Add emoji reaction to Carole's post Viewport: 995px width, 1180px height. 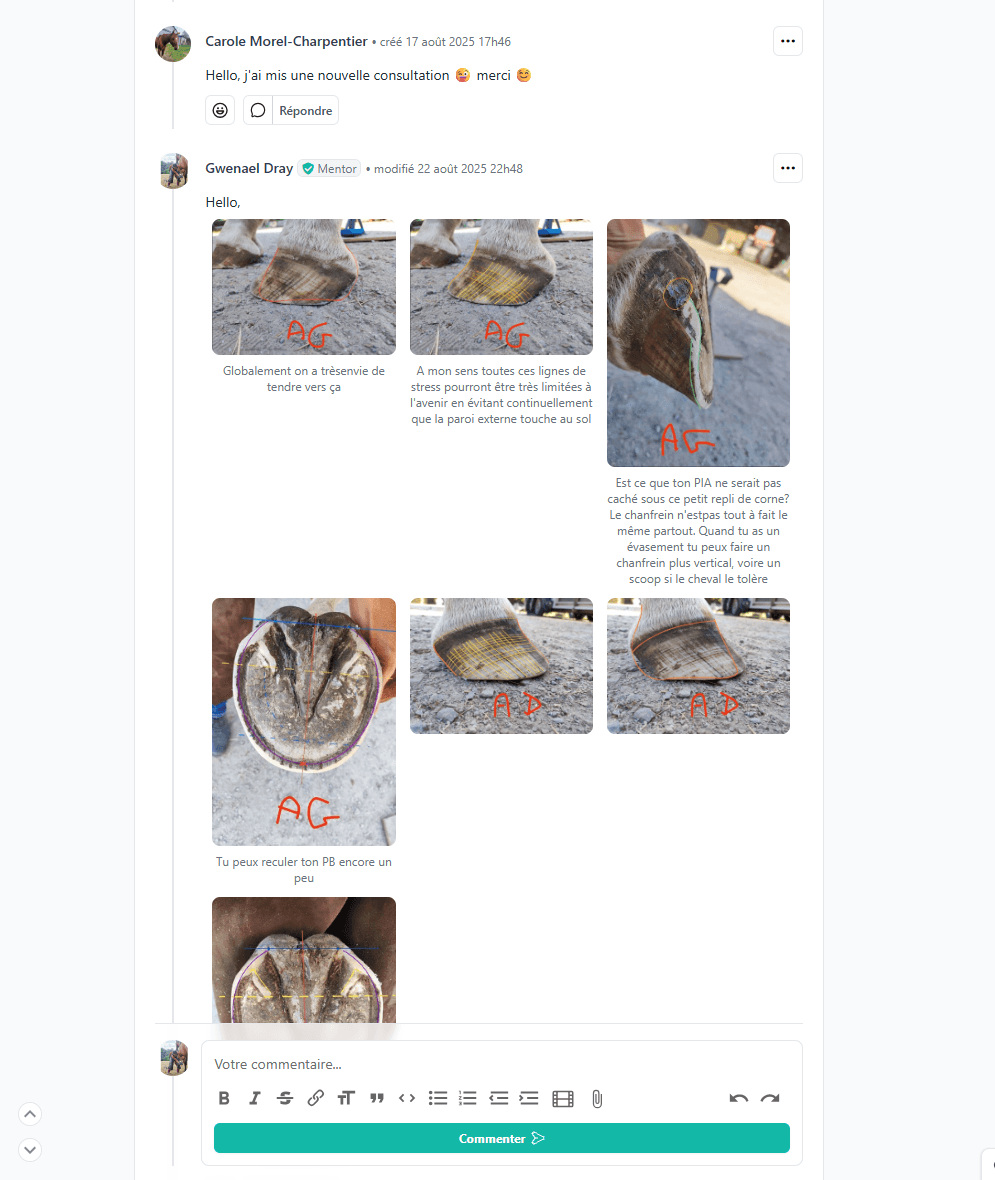(x=220, y=111)
